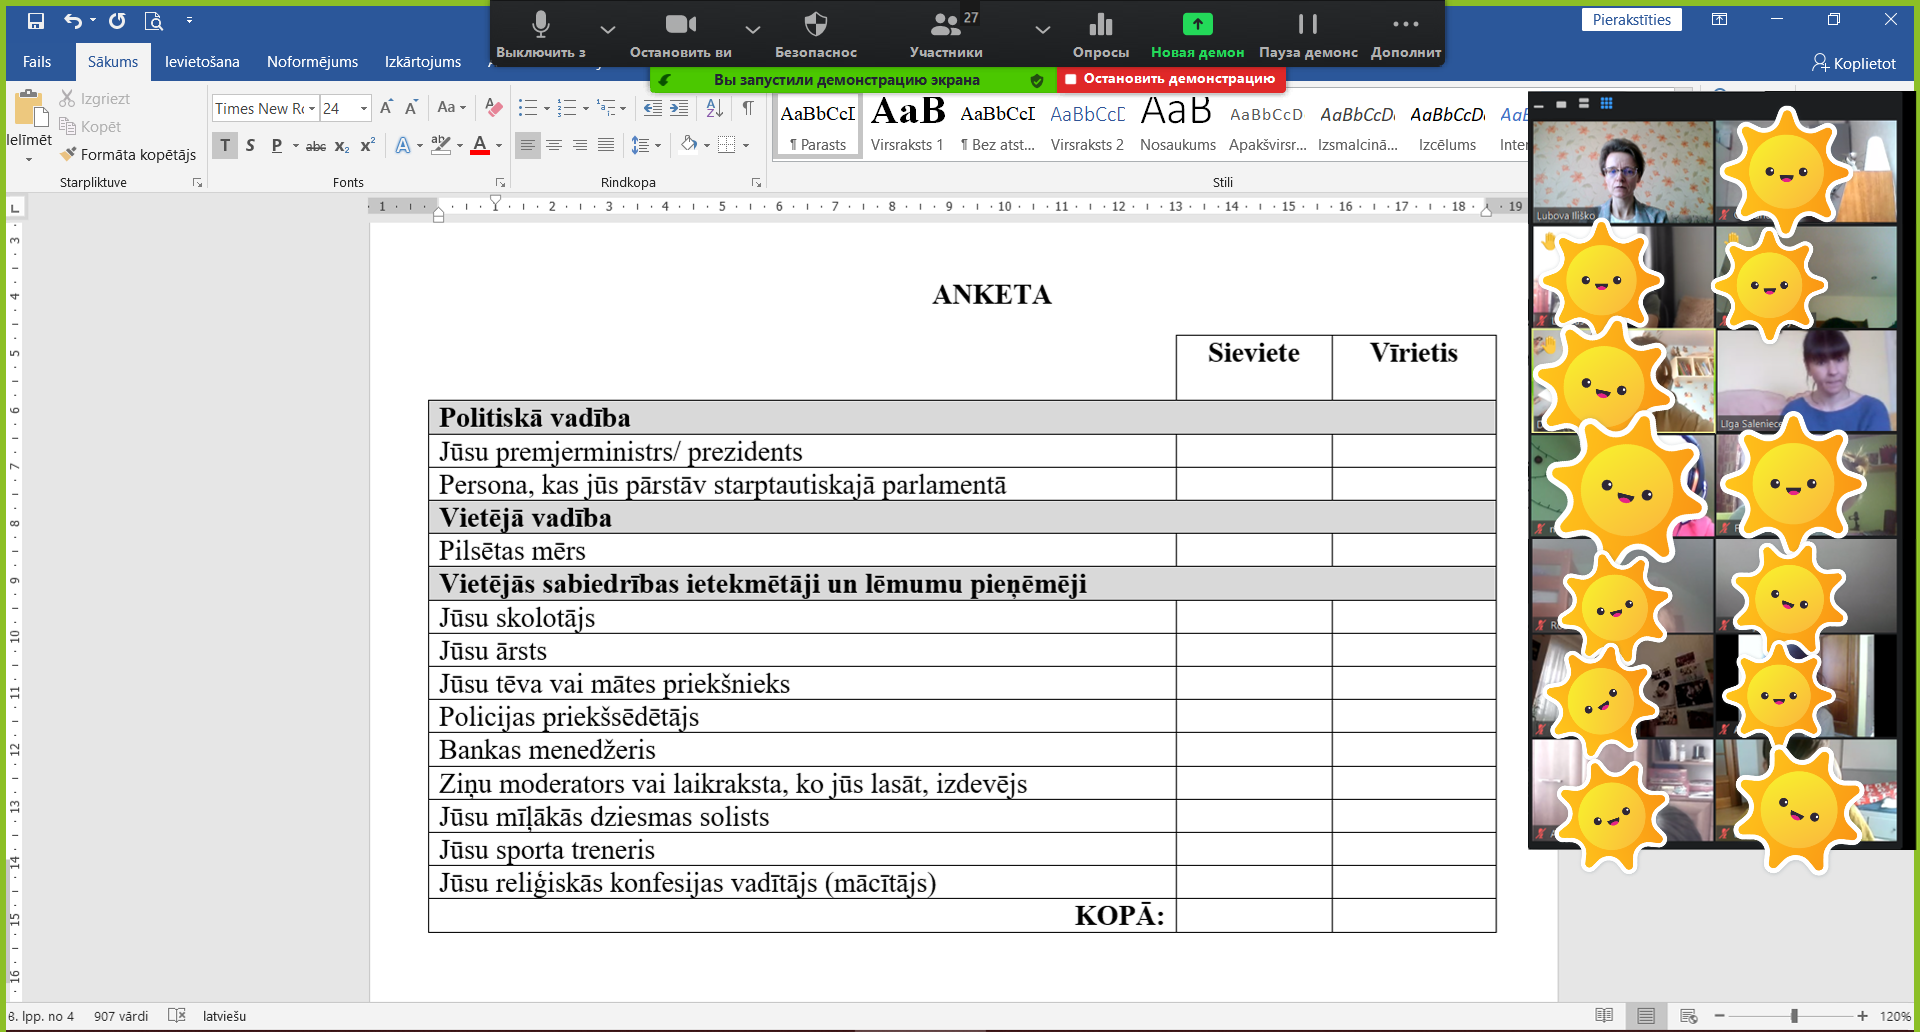Image resolution: width=1920 pixels, height=1032 pixels.
Task: Sort text with the A-Z icon
Action: (714, 107)
